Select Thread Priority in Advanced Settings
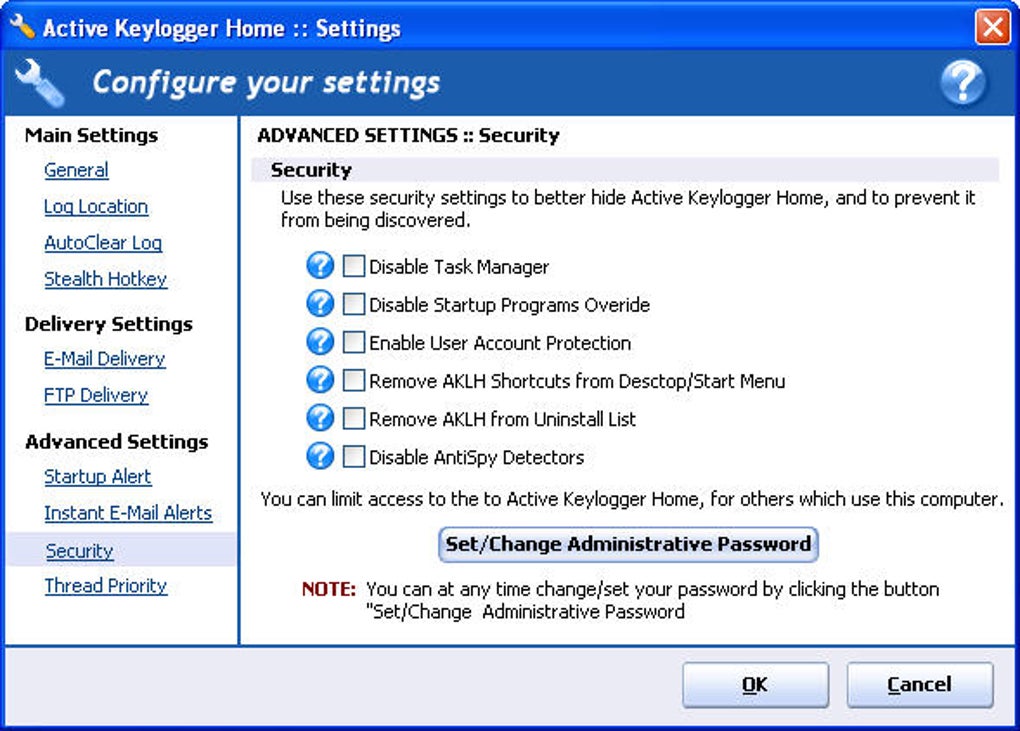This screenshot has width=1020, height=731. coord(105,586)
